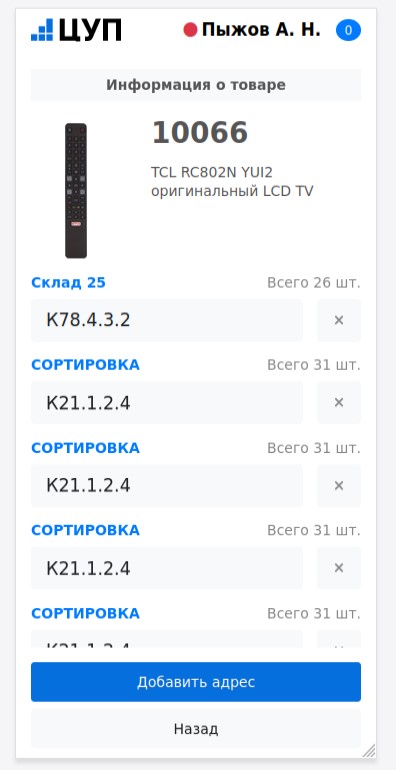Select the Информация о товаре header

pyautogui.click(x=196, y=85)
